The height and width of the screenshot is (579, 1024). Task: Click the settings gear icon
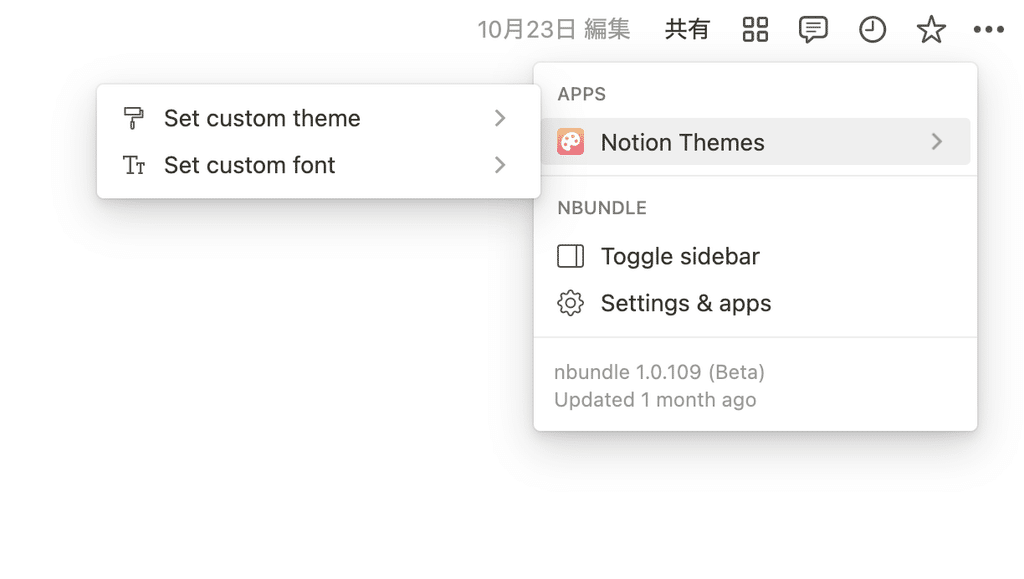pos(570,304)
